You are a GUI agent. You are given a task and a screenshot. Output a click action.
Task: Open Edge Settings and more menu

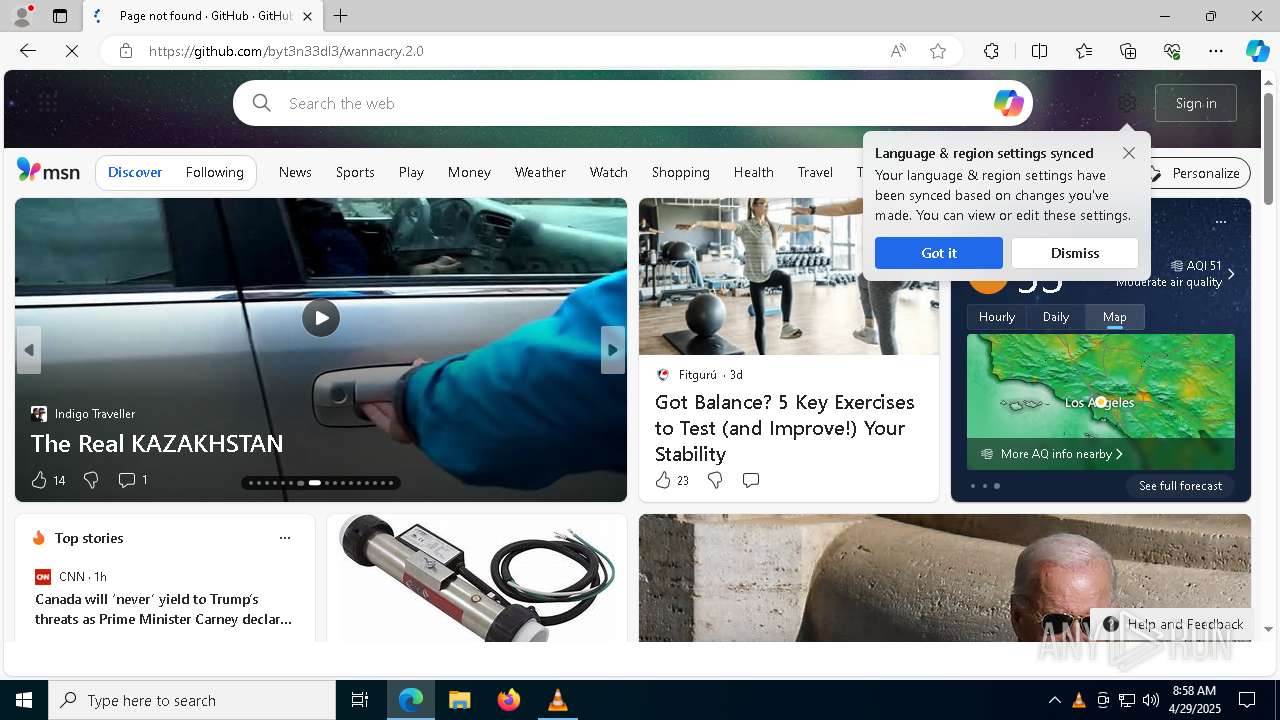pyautogui.click(x=1216, y=51)
